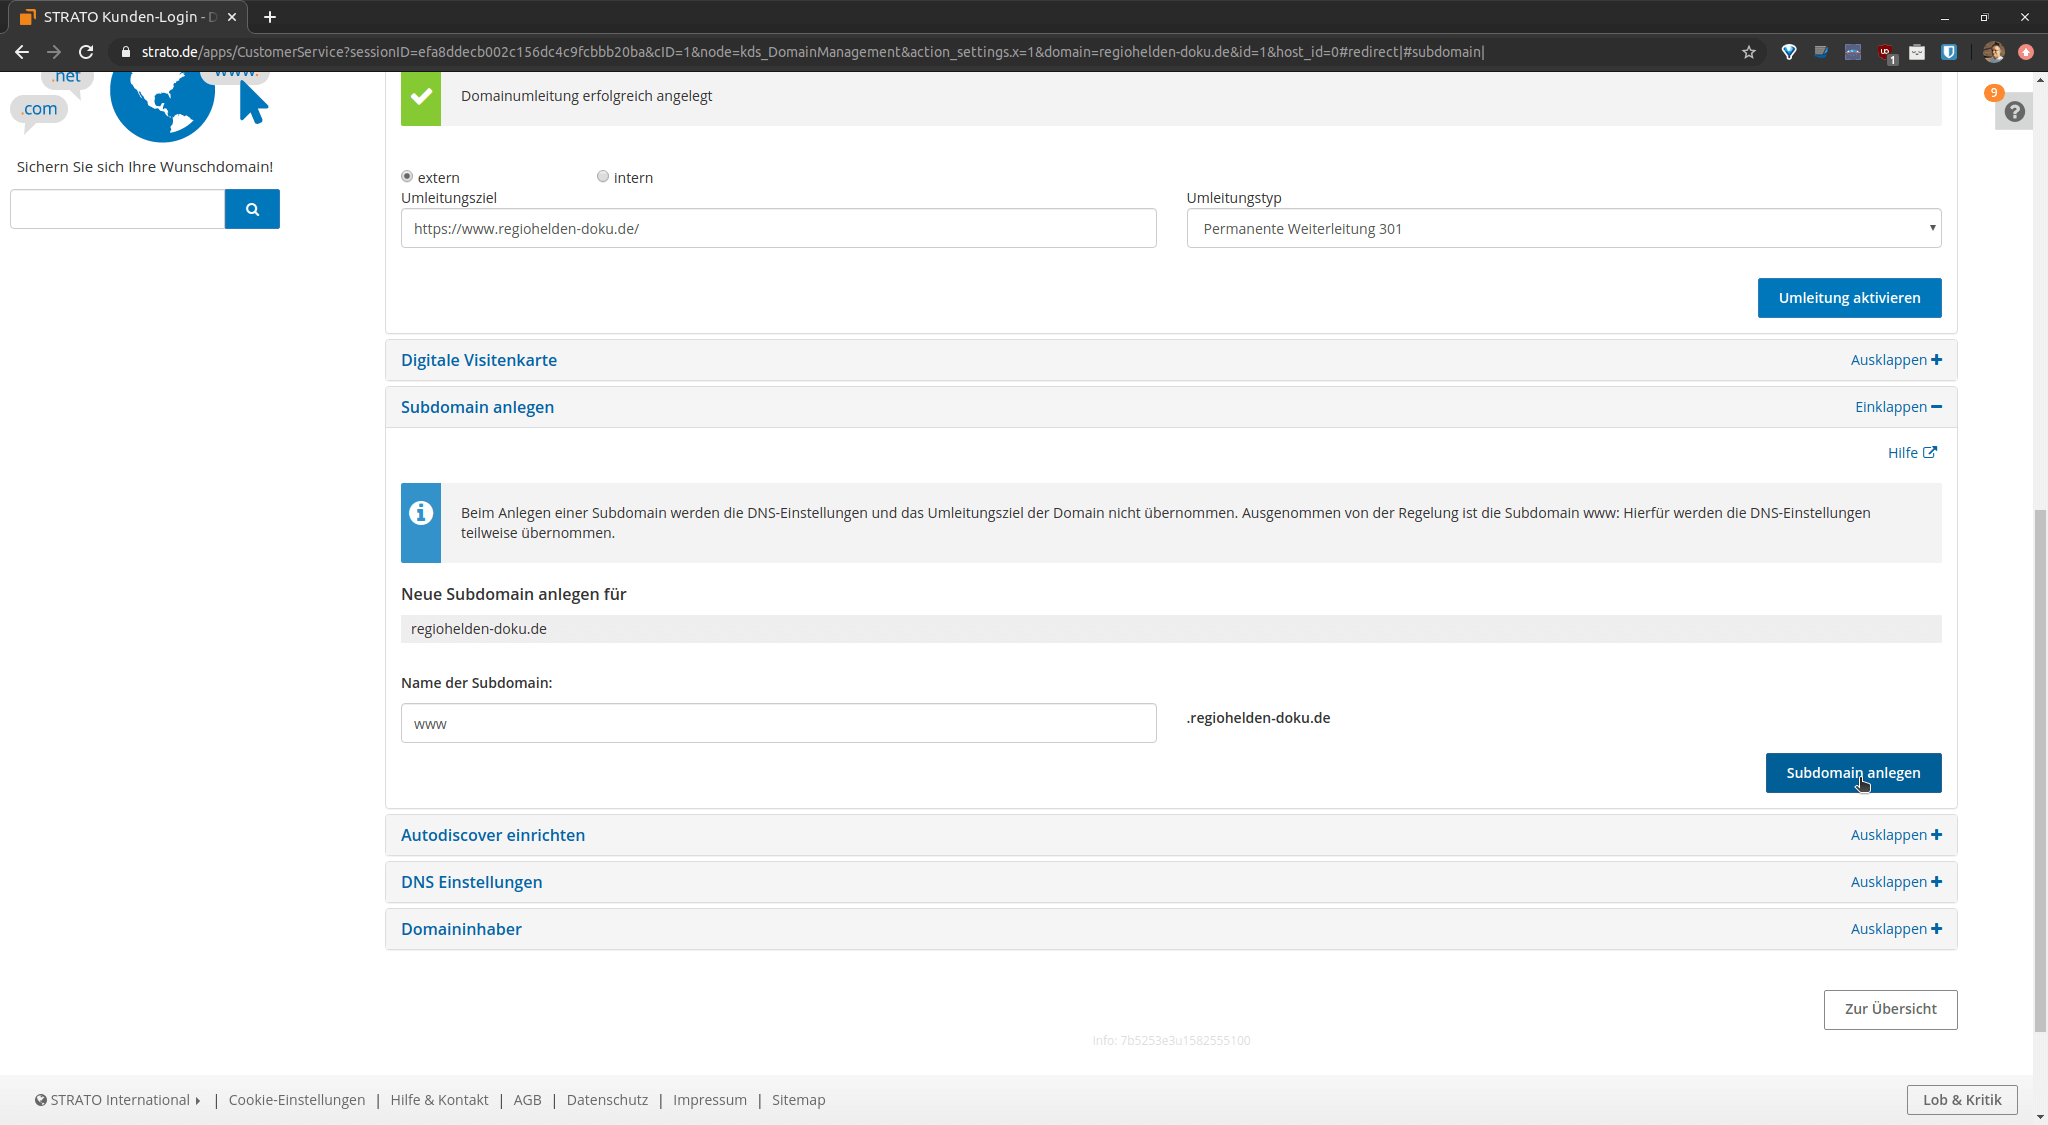Select the extern radio button
The height and width of the screenshot is (1125, 2048).
(x=407, y=177)
